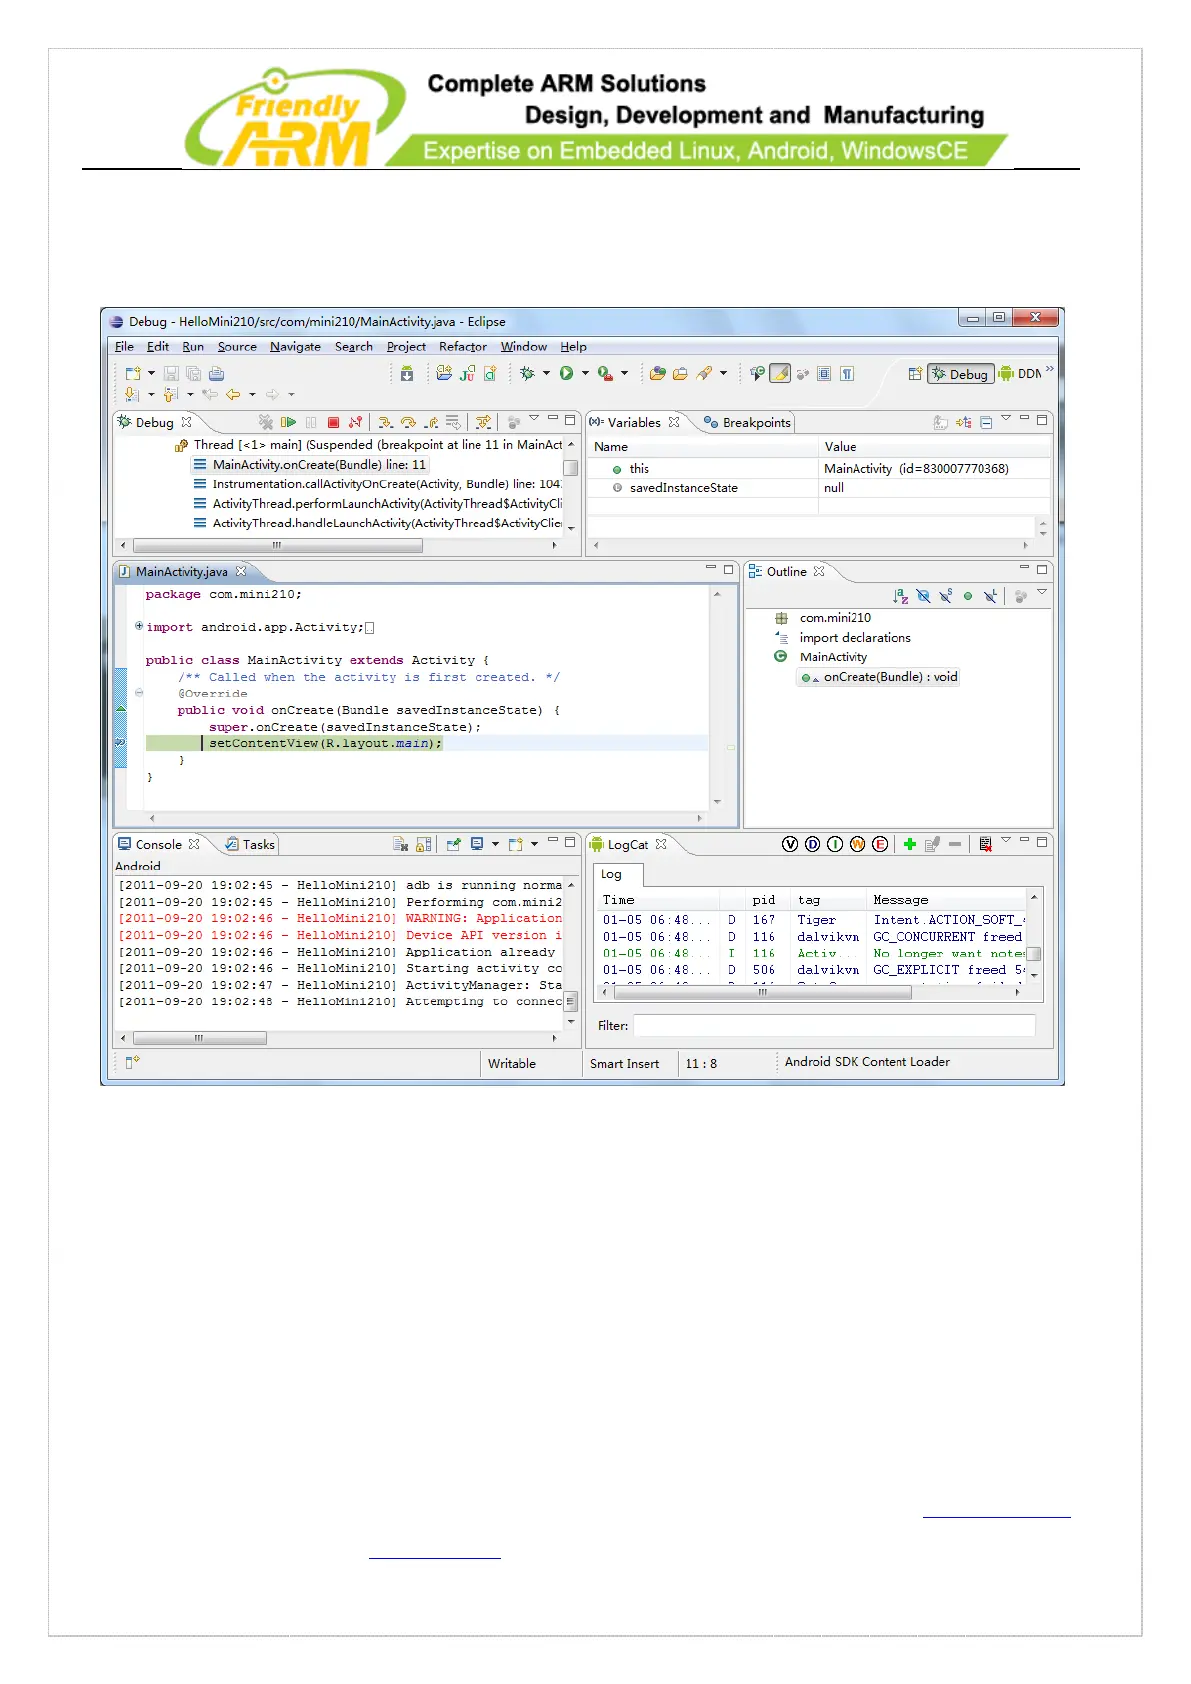Clear the LogCat log output
1191x1684 pixels.
(985, 845)
